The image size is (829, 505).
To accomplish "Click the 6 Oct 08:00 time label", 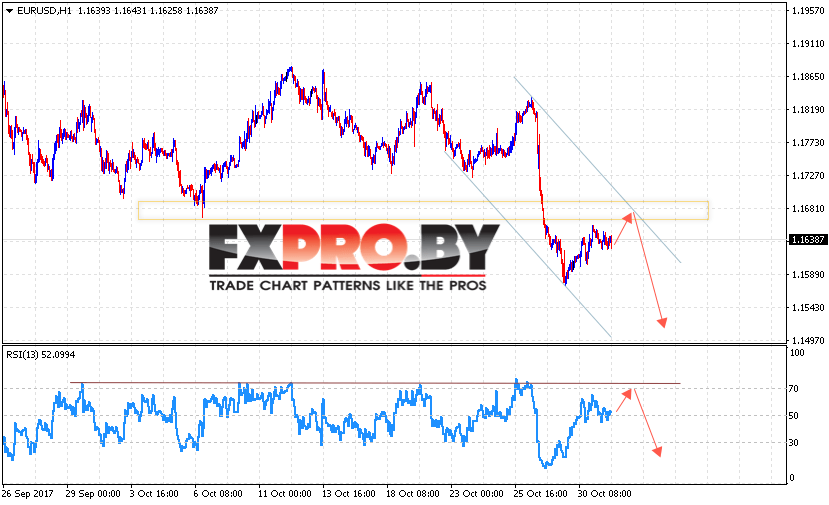I will (x=218, y=494).
